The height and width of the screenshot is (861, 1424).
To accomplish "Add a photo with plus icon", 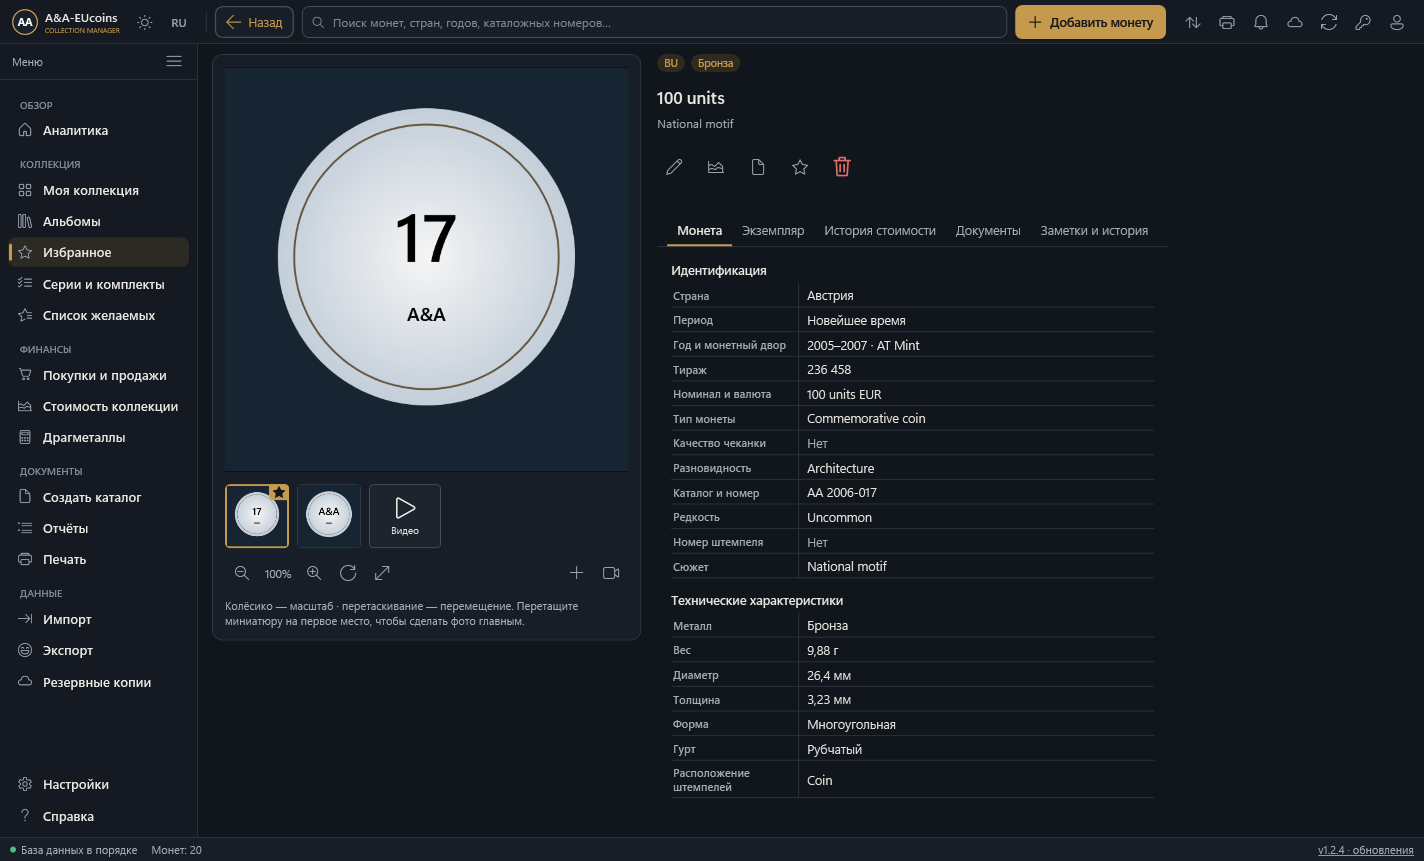I will click(x=576, y=573).
